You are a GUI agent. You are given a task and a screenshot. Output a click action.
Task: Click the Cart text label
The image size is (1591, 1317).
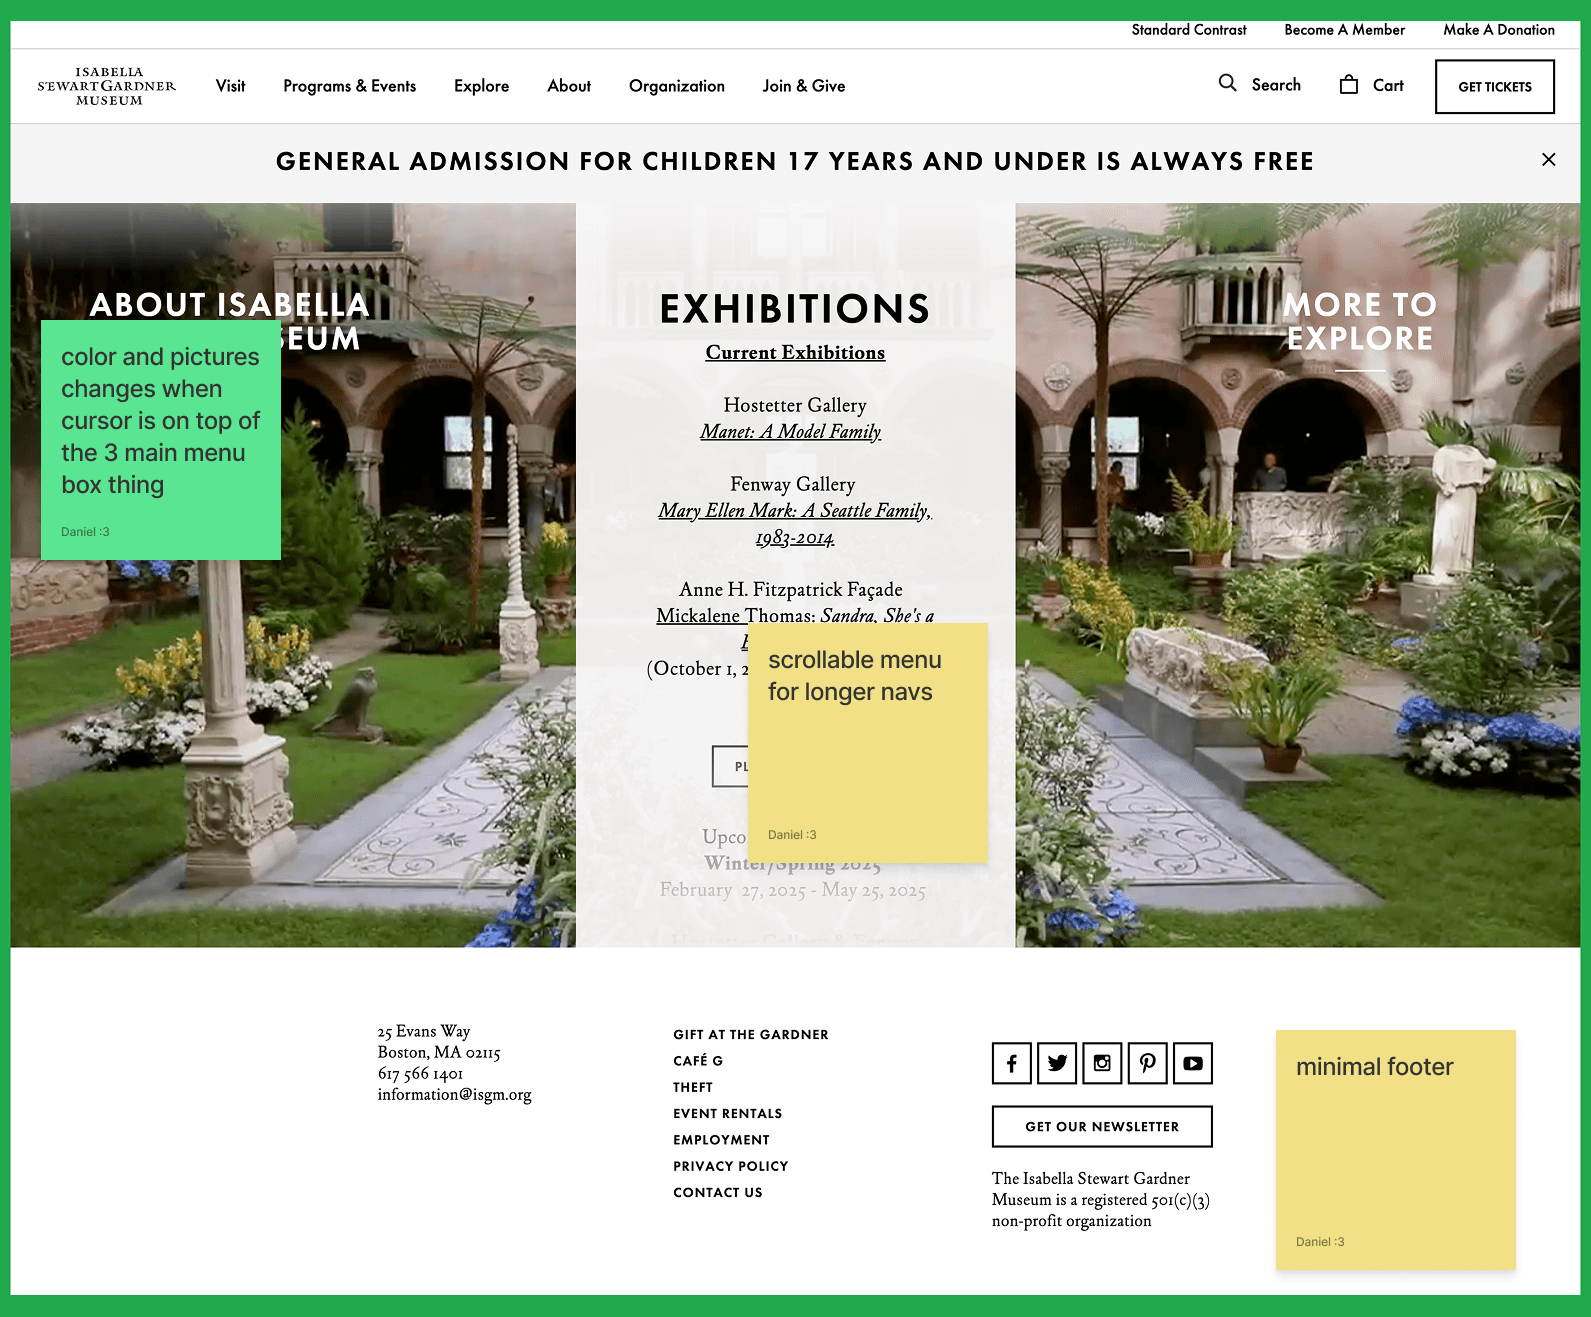1388,85
